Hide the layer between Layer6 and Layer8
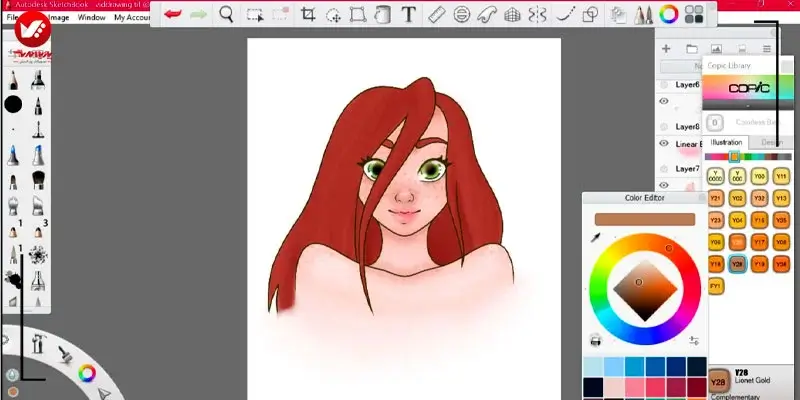Viewport: 800px width, 400px height. coord(664,101)
